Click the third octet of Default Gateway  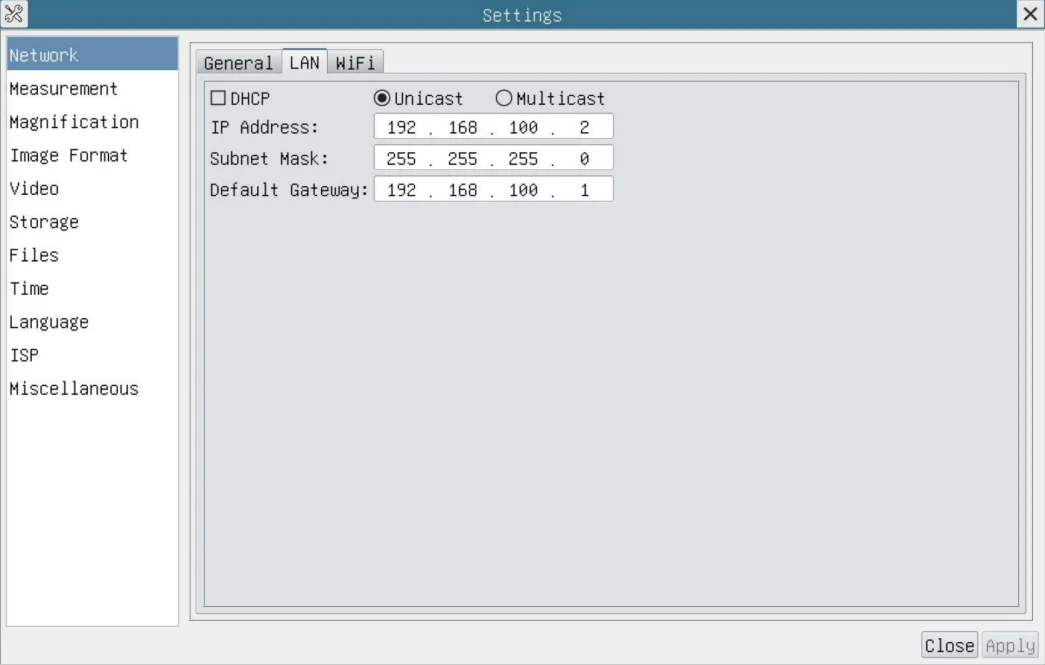coord(523,190)
